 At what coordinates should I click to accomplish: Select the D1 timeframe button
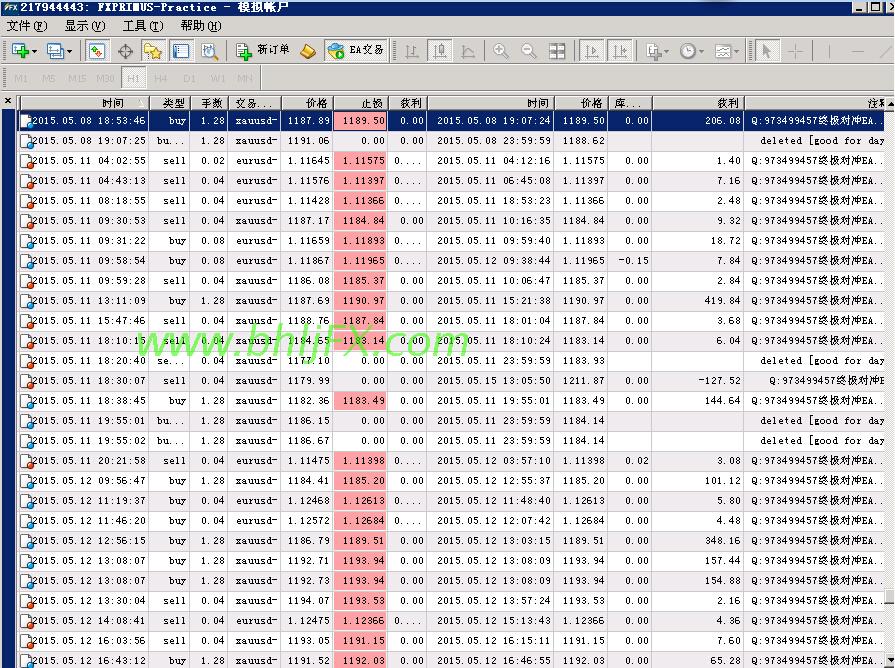tap(190, 78)
